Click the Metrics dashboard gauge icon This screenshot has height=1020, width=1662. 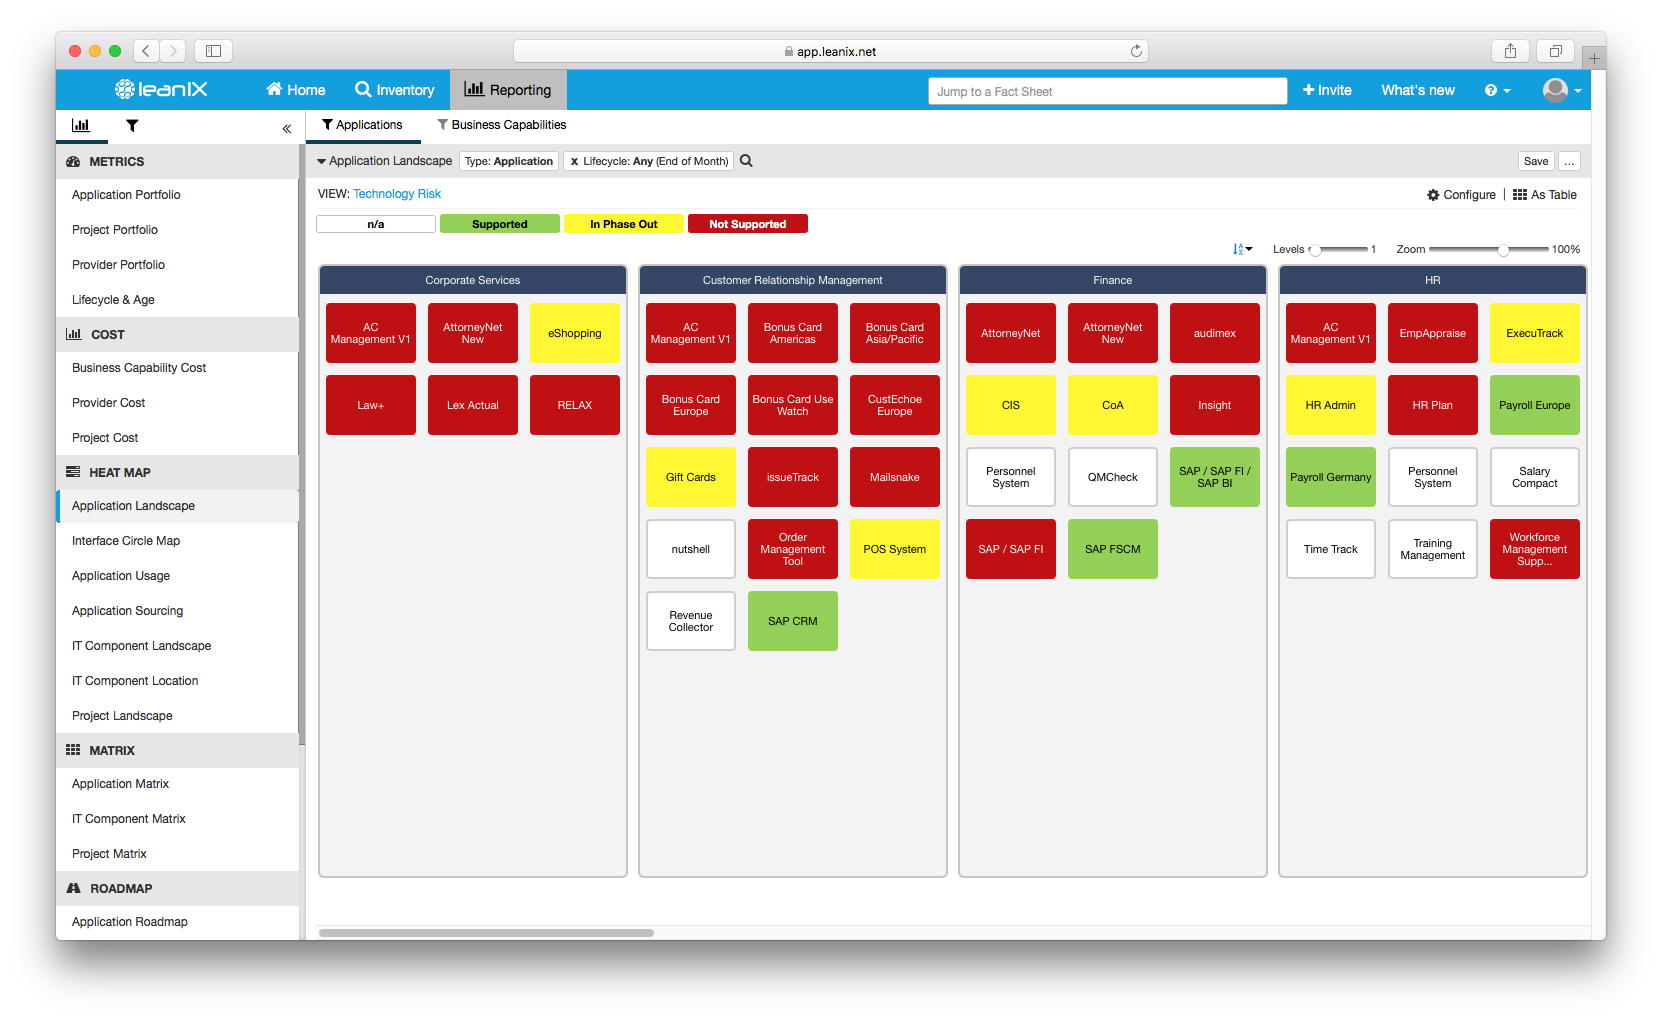[72, 161]
